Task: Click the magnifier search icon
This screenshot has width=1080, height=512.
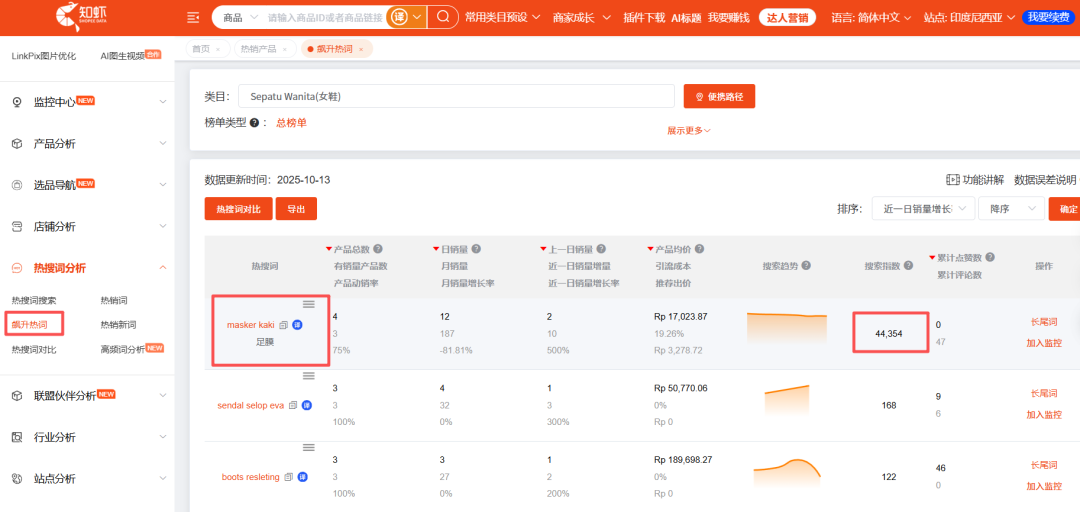Action: [444, 17]
